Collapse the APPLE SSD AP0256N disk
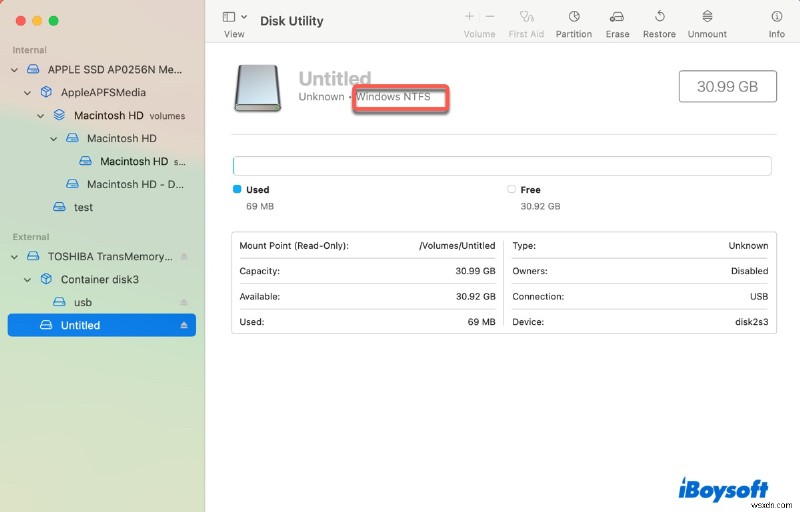800x512 pixels. pos(14,70)
